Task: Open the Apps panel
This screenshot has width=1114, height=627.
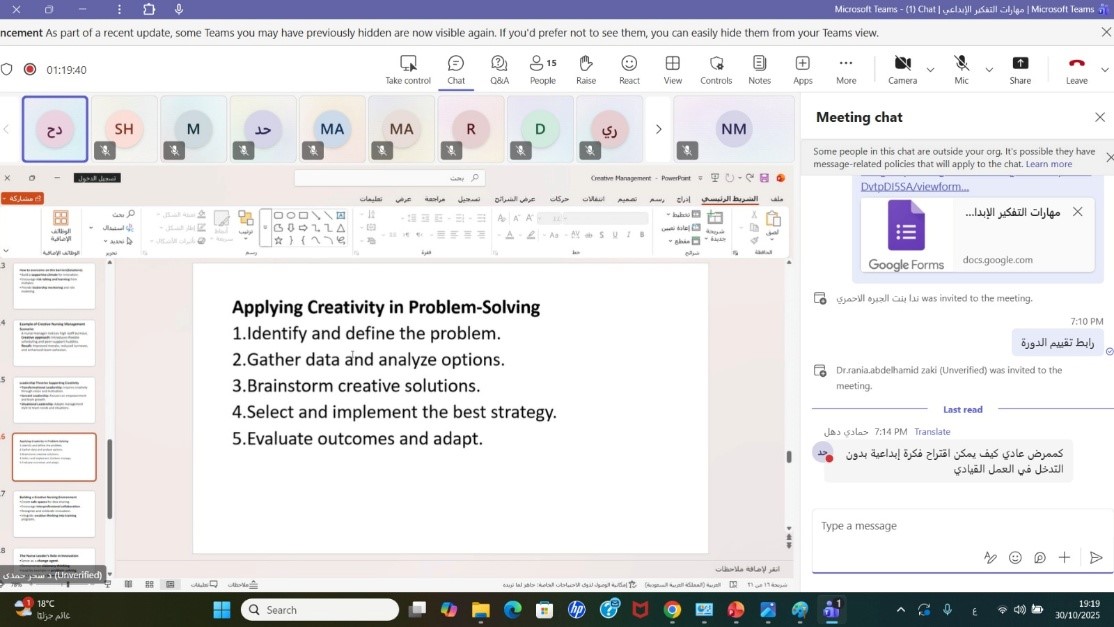Action: (x=803, y=69)
